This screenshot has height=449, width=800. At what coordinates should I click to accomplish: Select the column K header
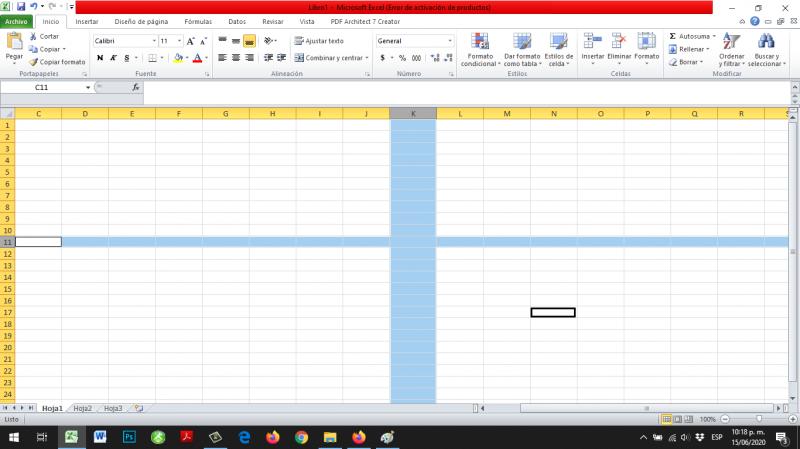coord(413,113)
